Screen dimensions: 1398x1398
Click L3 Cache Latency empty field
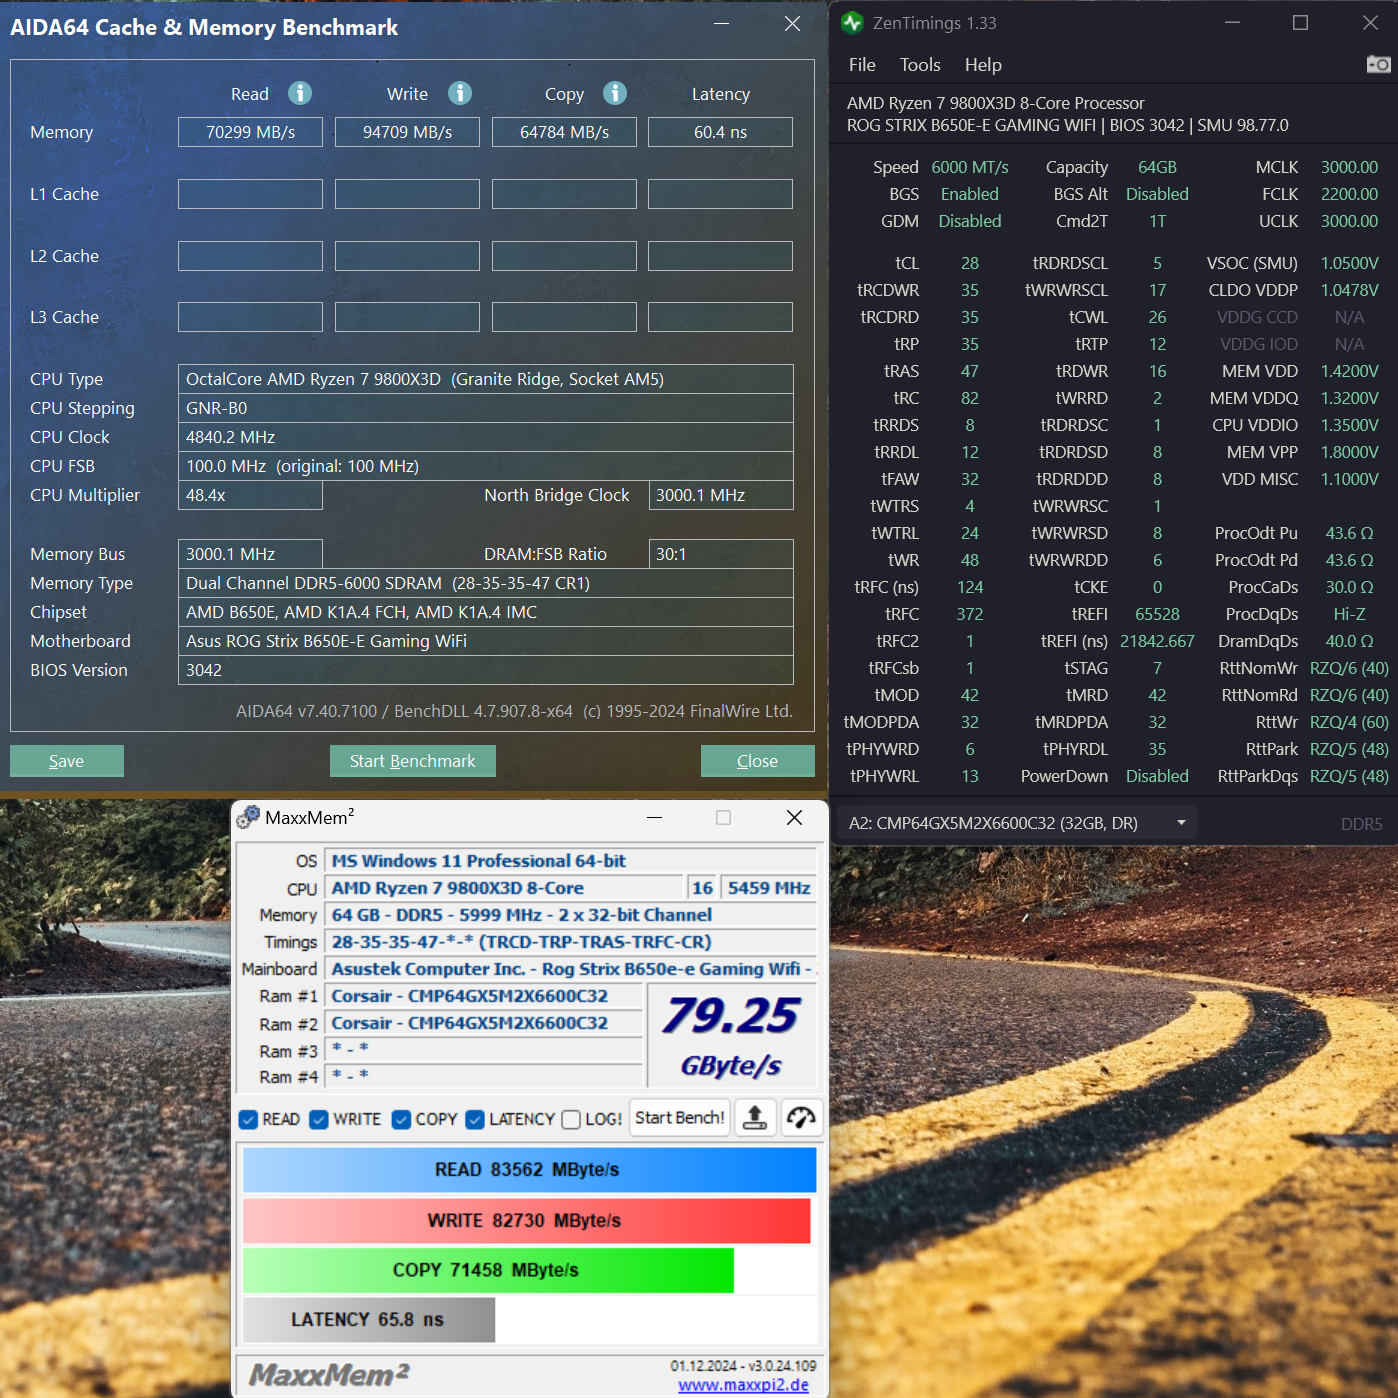(720, 317)
